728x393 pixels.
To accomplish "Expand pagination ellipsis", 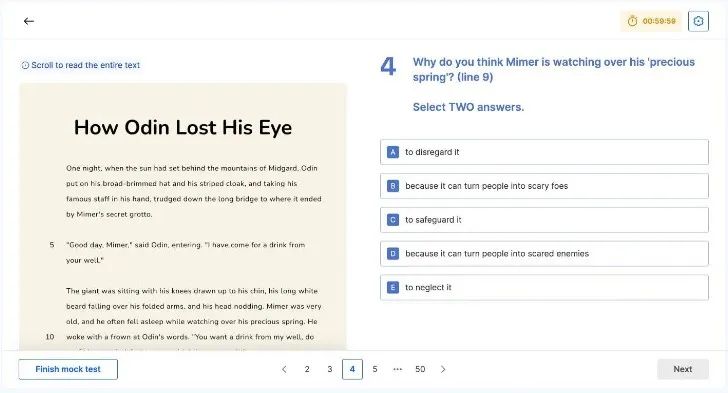I will pyautogui.click(x=397, y=369).
